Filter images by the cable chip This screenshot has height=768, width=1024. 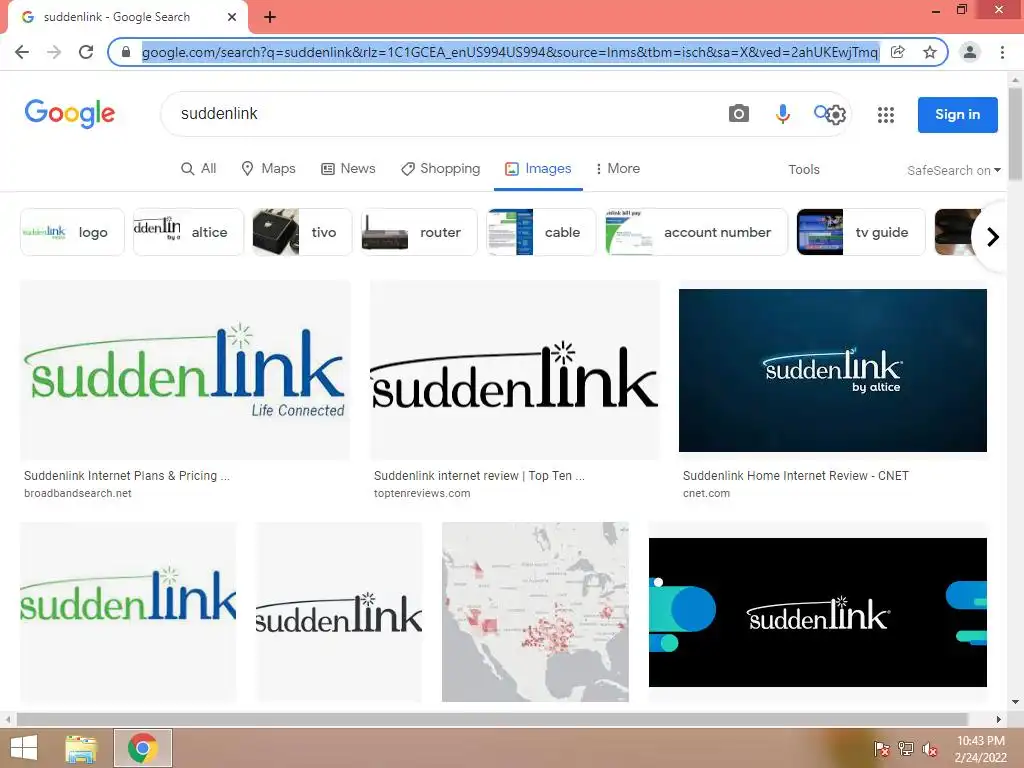541,232
